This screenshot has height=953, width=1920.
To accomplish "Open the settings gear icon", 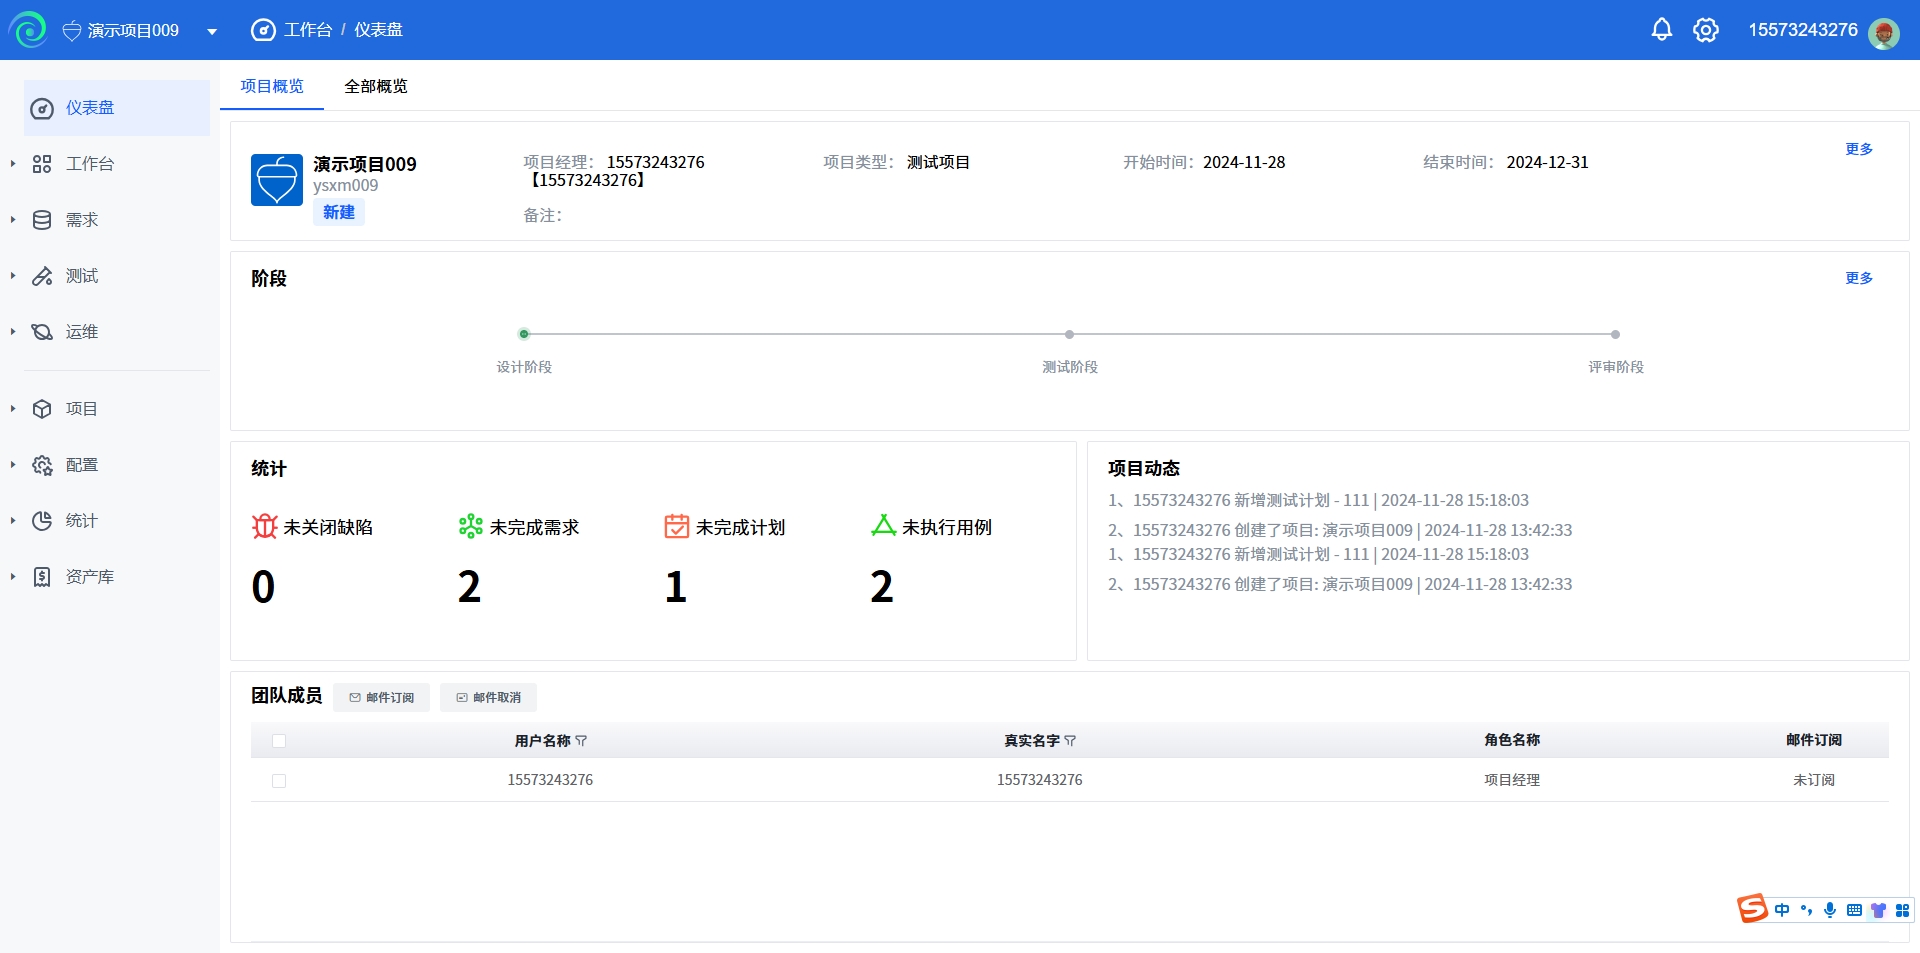I will click(x=1705, y=30).
